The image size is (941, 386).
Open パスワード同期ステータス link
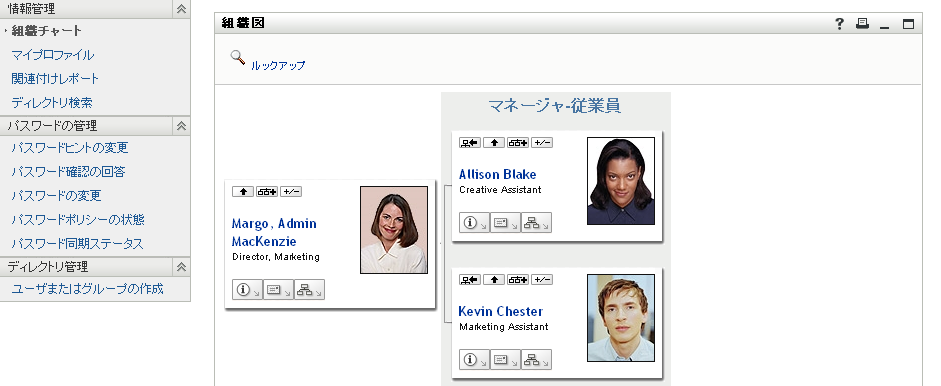coord(77,244)
